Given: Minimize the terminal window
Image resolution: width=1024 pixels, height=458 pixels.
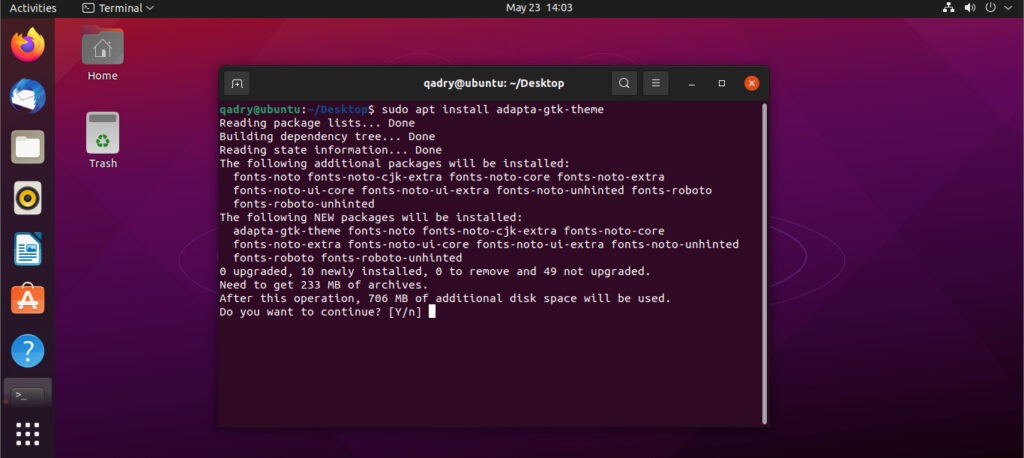Looking at the screenshot, I should pyautogui.click(x=692, y=84).
